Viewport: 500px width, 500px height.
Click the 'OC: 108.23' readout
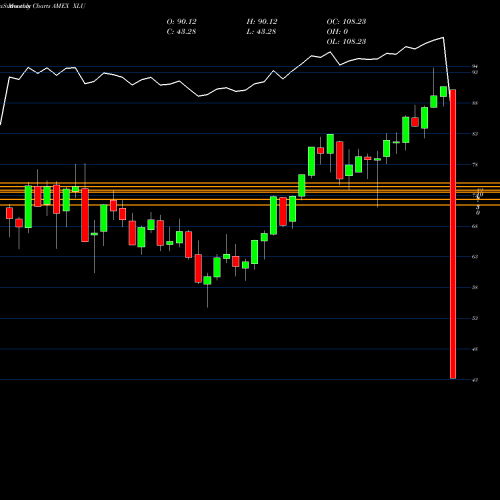click(346, 22)
